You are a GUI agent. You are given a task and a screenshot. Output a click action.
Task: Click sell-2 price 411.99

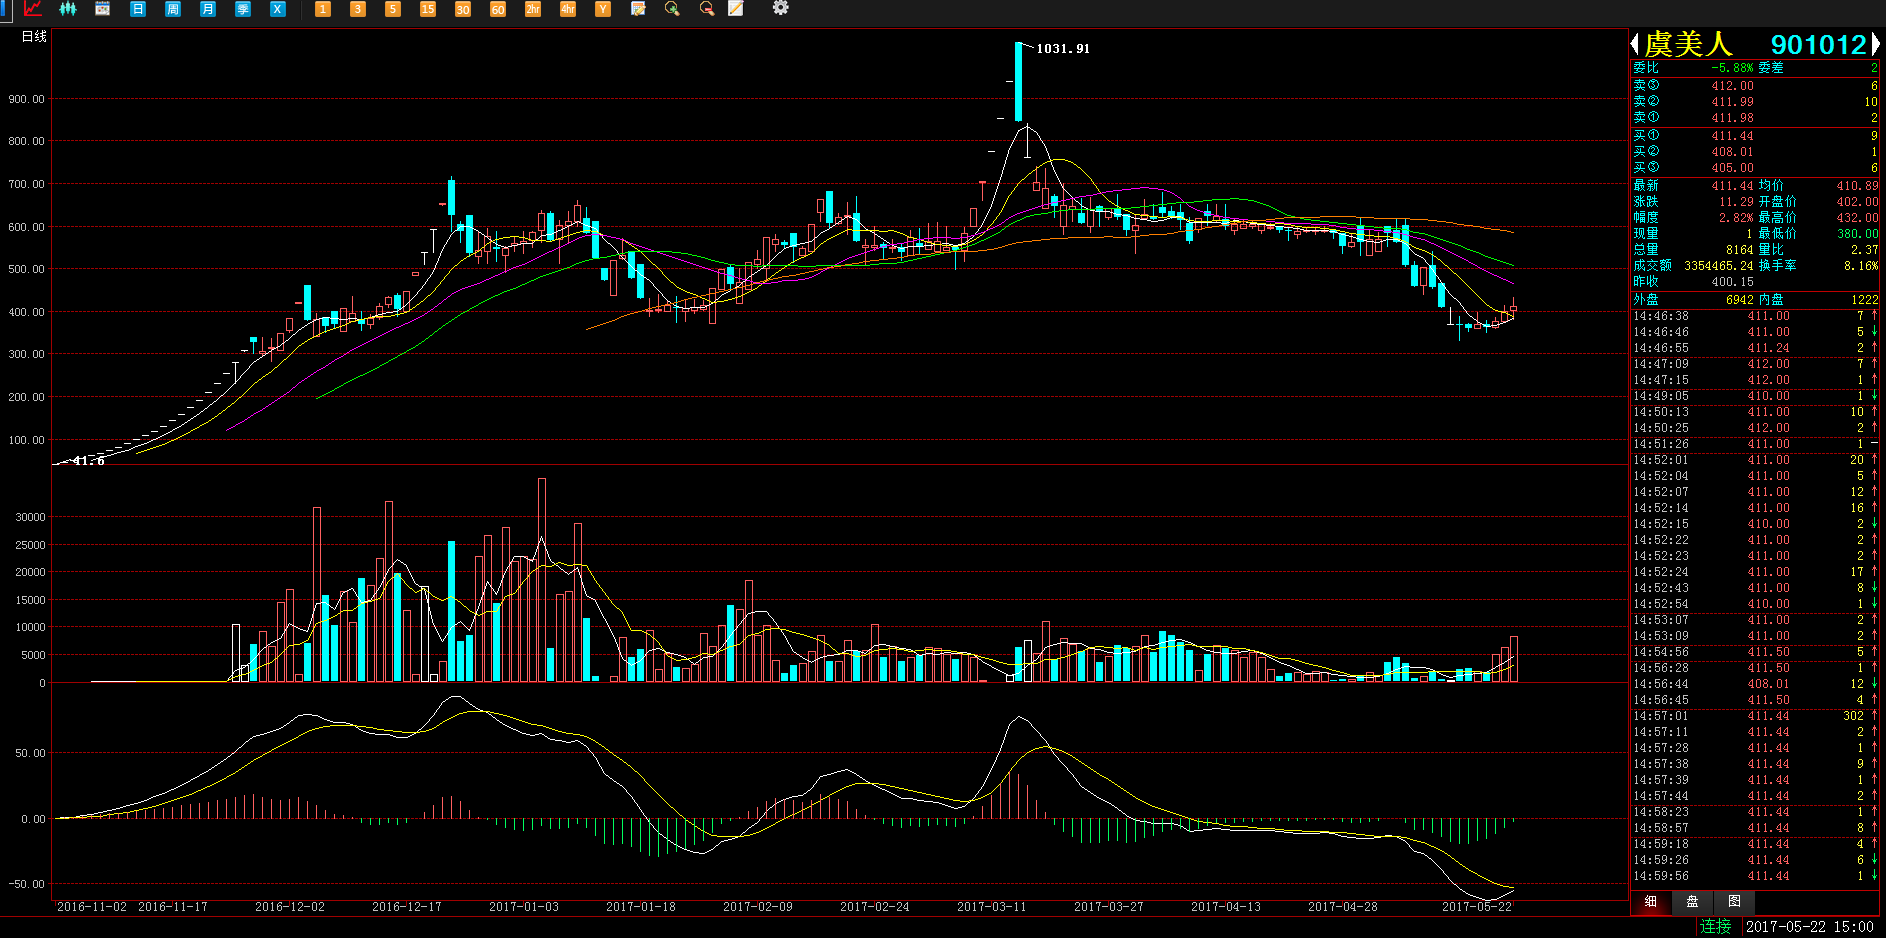coord(1732,102)
